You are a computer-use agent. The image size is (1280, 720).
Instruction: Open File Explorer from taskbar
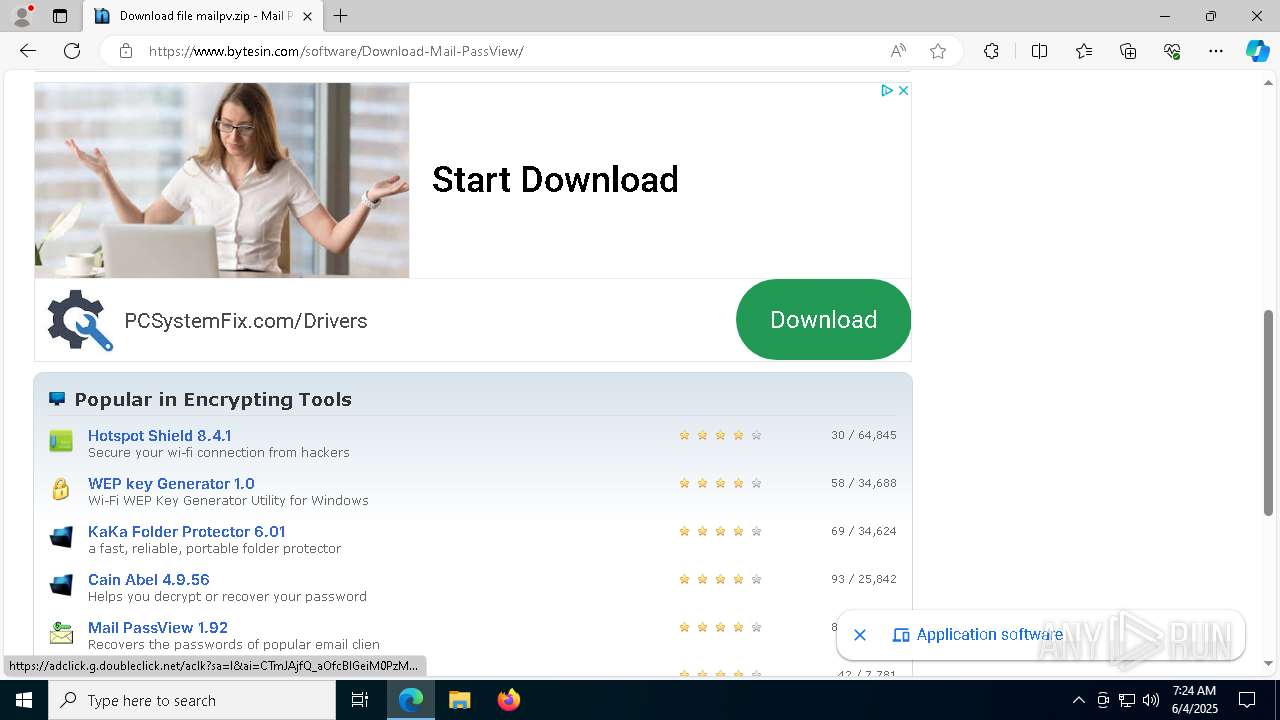tap(459, 700)
